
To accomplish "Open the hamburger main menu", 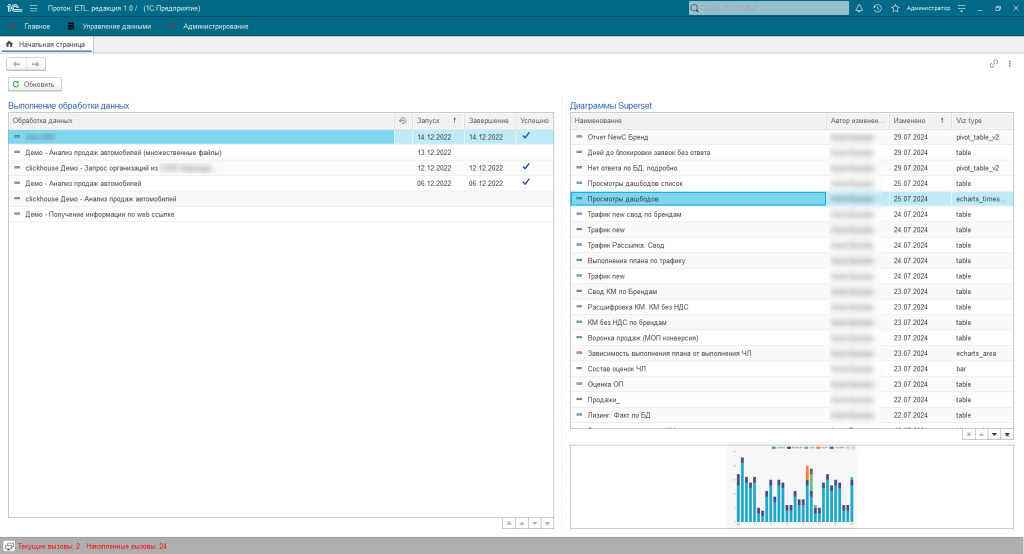I will (x=33, y=8).
